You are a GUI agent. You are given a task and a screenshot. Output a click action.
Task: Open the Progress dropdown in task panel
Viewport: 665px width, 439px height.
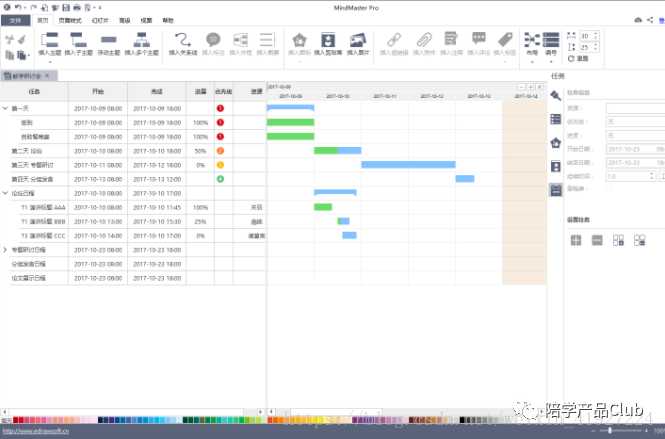635,135
